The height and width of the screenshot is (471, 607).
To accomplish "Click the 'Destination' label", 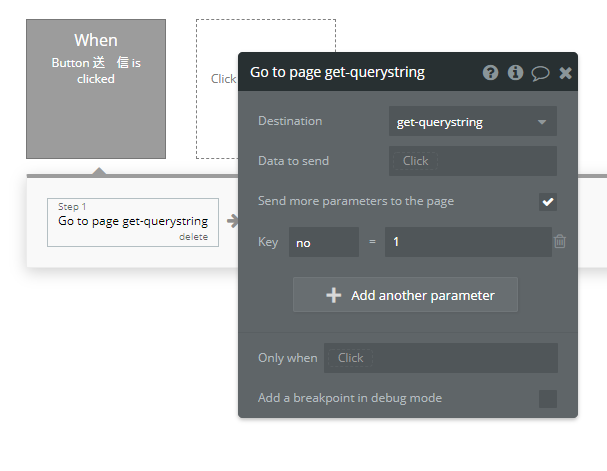I will click(x=290, y=121).
